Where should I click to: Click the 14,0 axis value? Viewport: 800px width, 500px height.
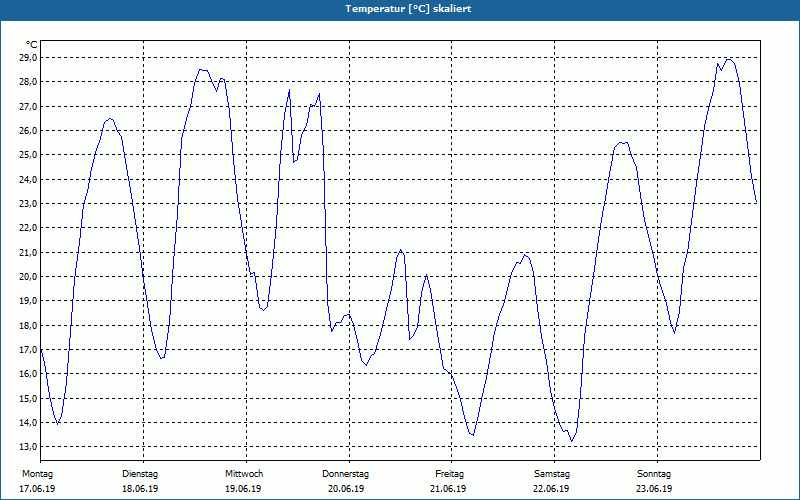pyautogui.click(x=28, y=422)
